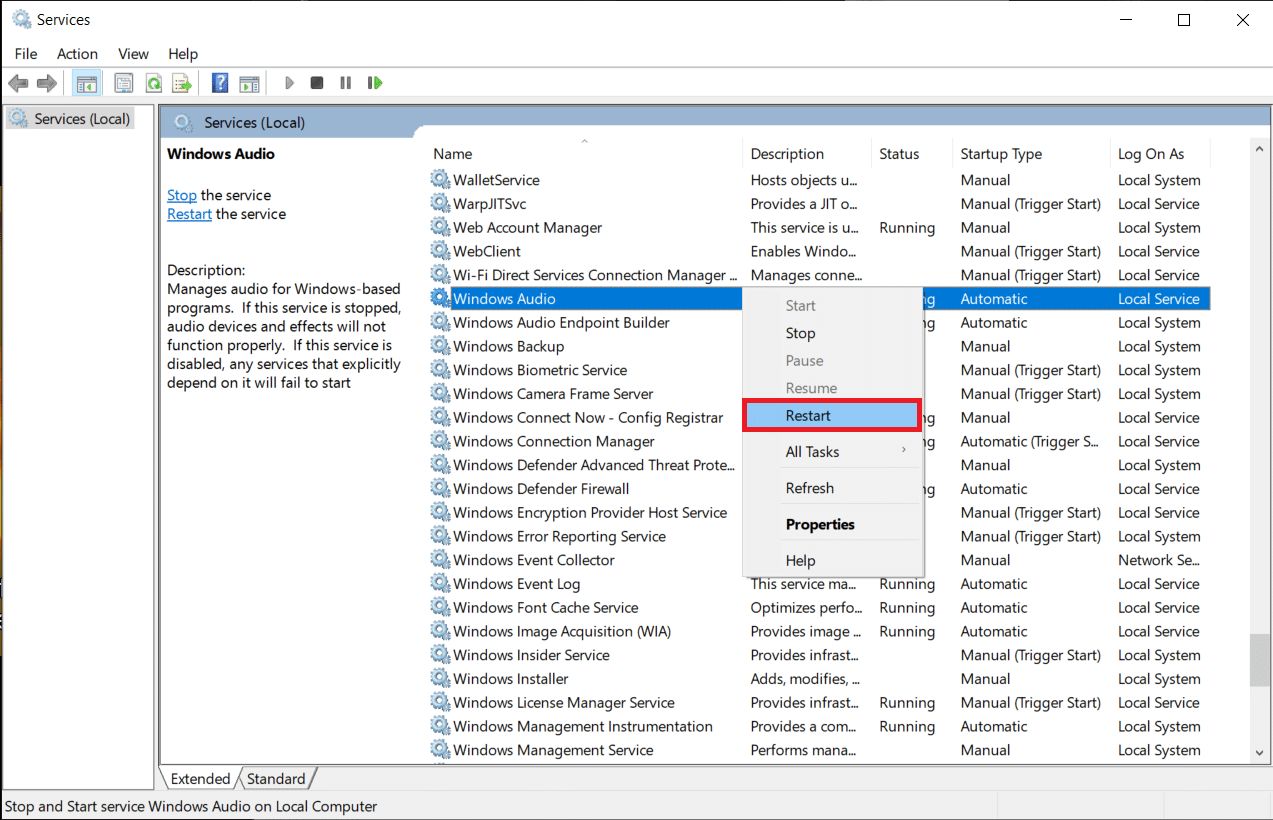Click the Show/Hide Console Tree toolbar icon
This screenshot has width=1273, height=820.
(87, 83)
